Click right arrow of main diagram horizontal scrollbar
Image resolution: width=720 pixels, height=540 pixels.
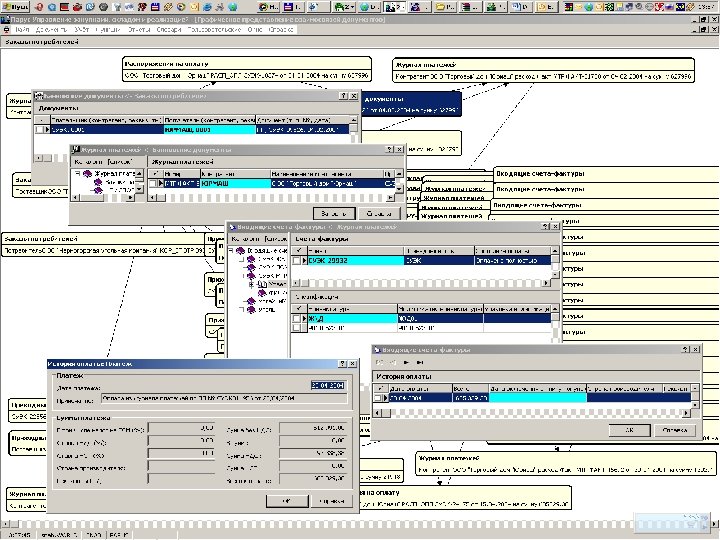click(715, 524)
